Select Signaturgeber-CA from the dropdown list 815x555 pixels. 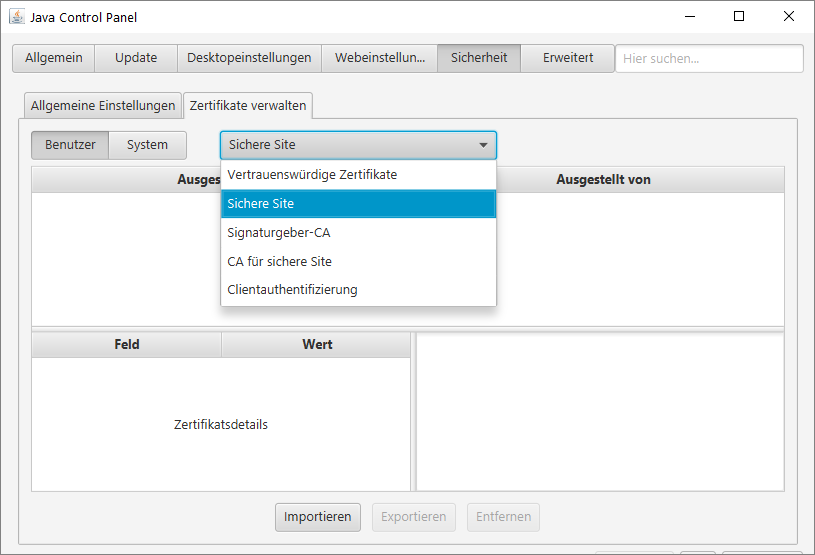tap(358, 233)
